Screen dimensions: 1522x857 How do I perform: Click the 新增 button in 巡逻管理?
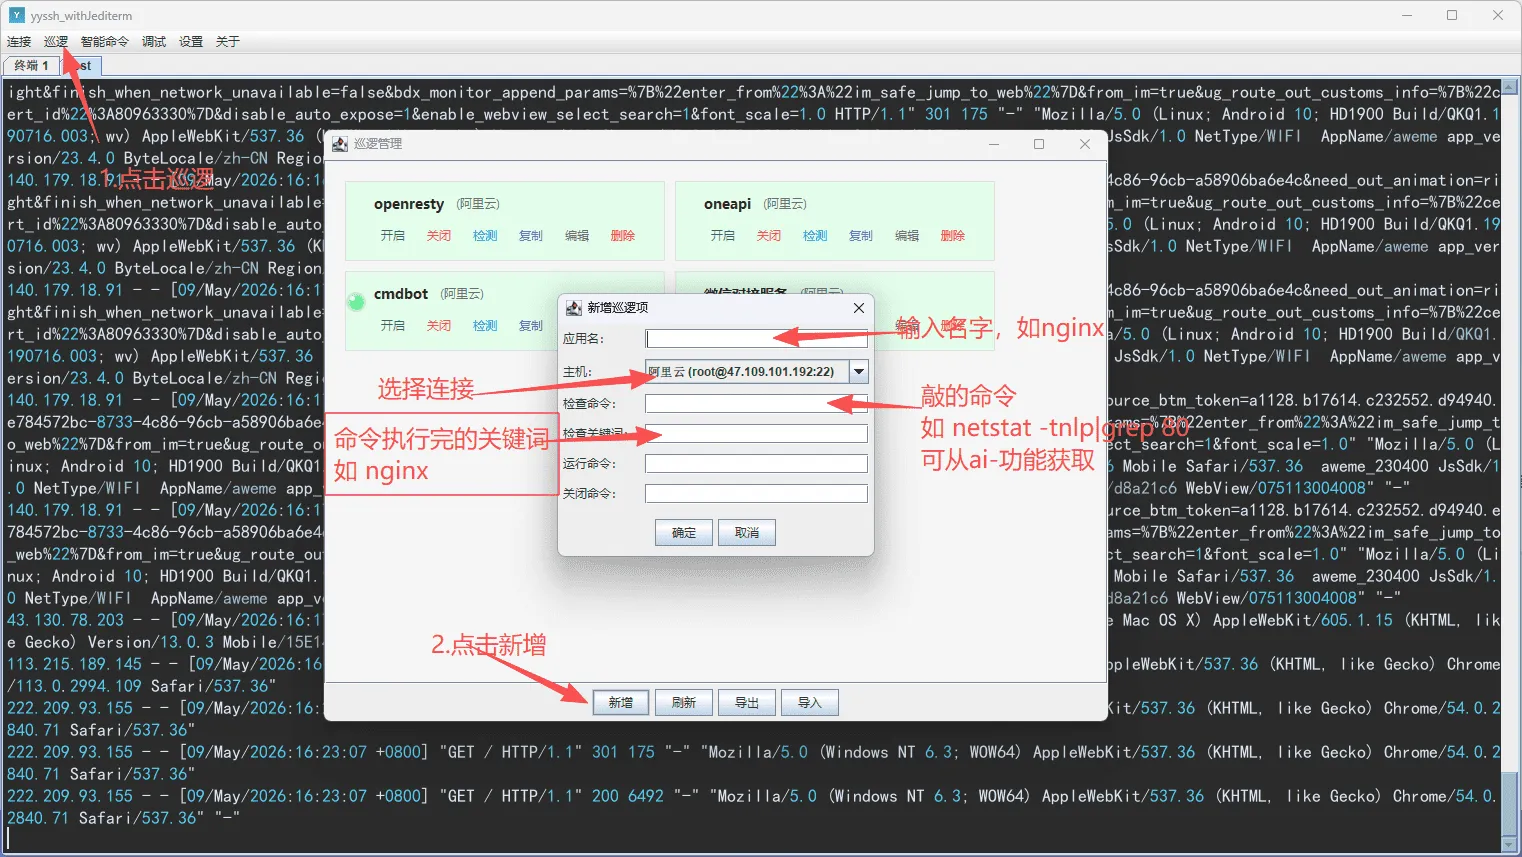621,703
